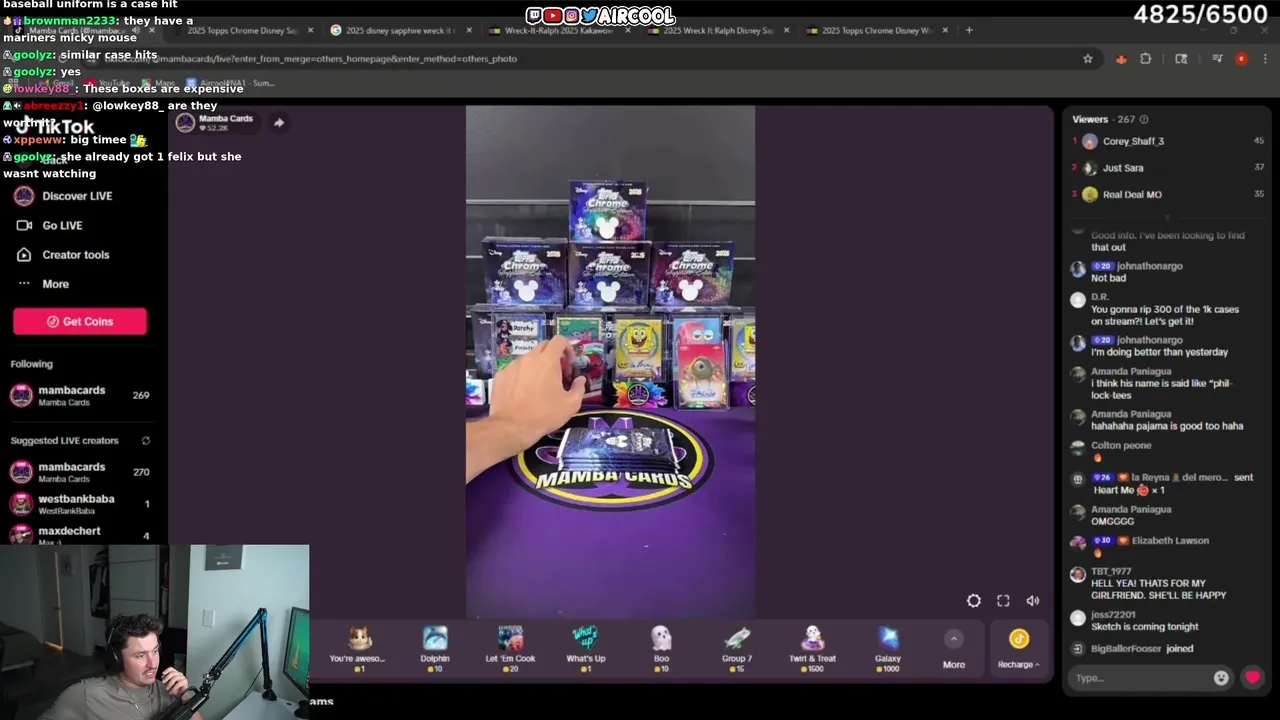Screen dimensions: 1280x720
Task: Send a heart like to the stream
Action: [x=1252, y=677]
